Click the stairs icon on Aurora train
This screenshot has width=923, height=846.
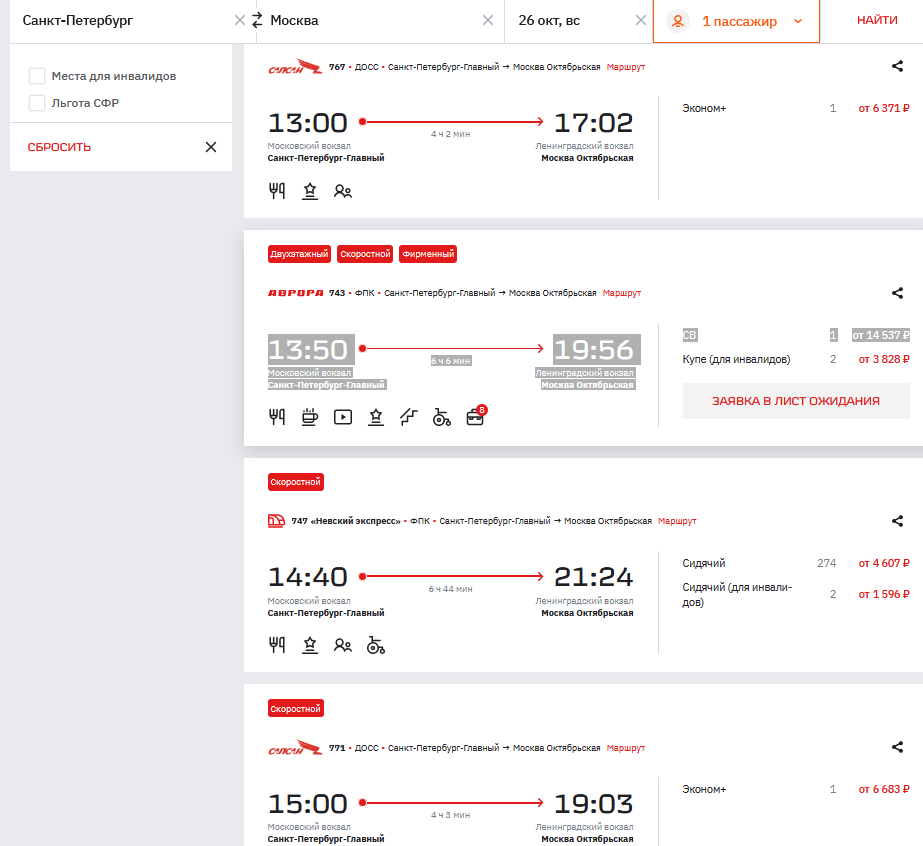coord(408,418)
